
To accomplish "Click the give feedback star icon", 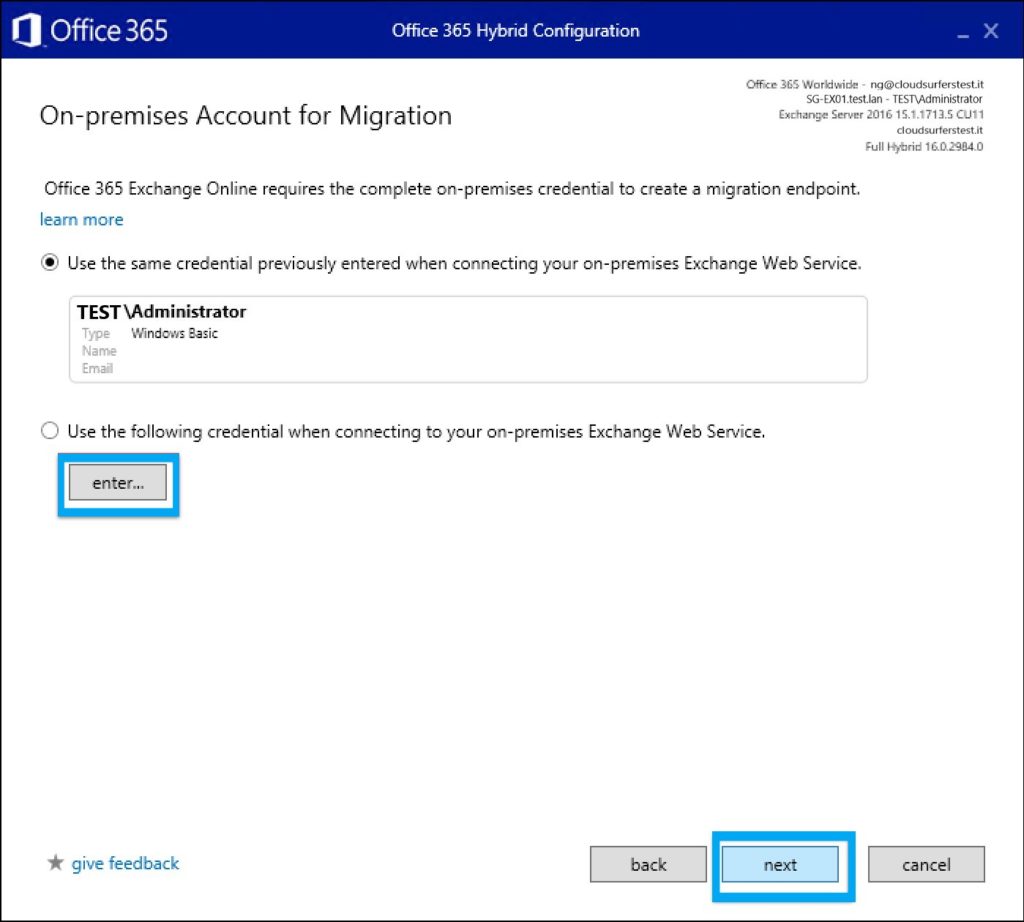I will [x=56, y=863].
